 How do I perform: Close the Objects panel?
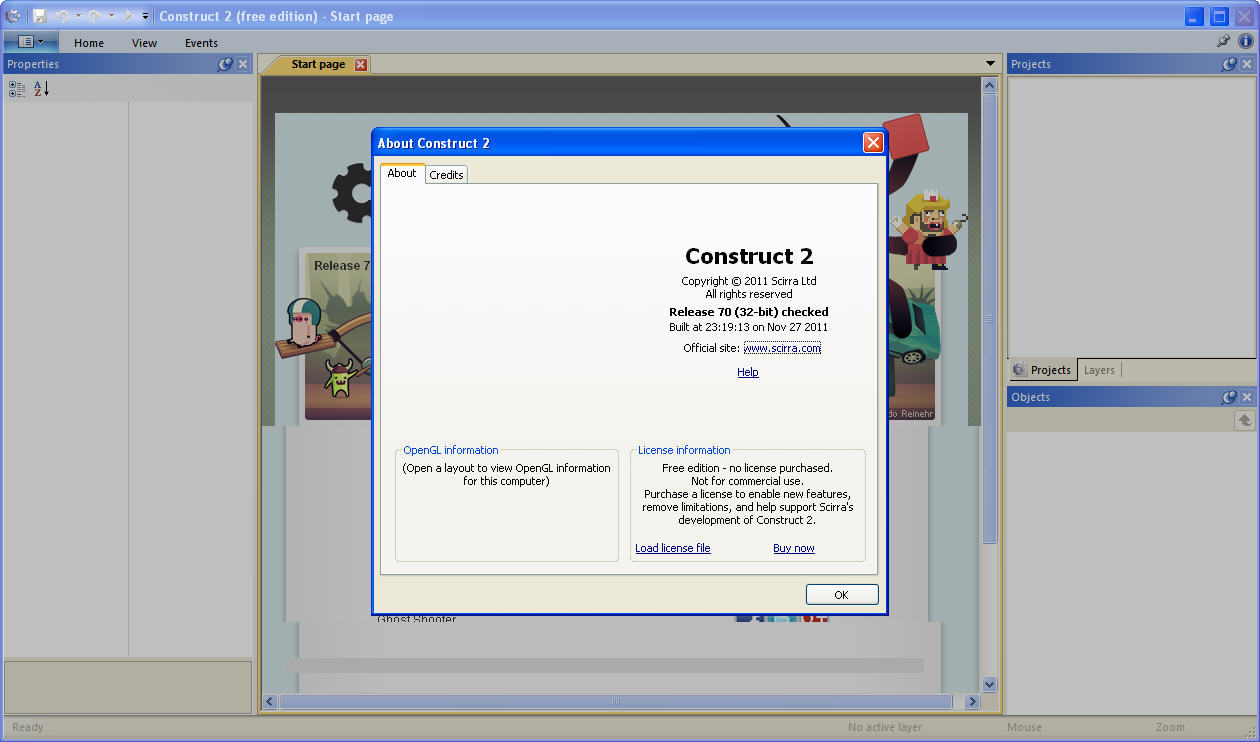(1246, 397)
